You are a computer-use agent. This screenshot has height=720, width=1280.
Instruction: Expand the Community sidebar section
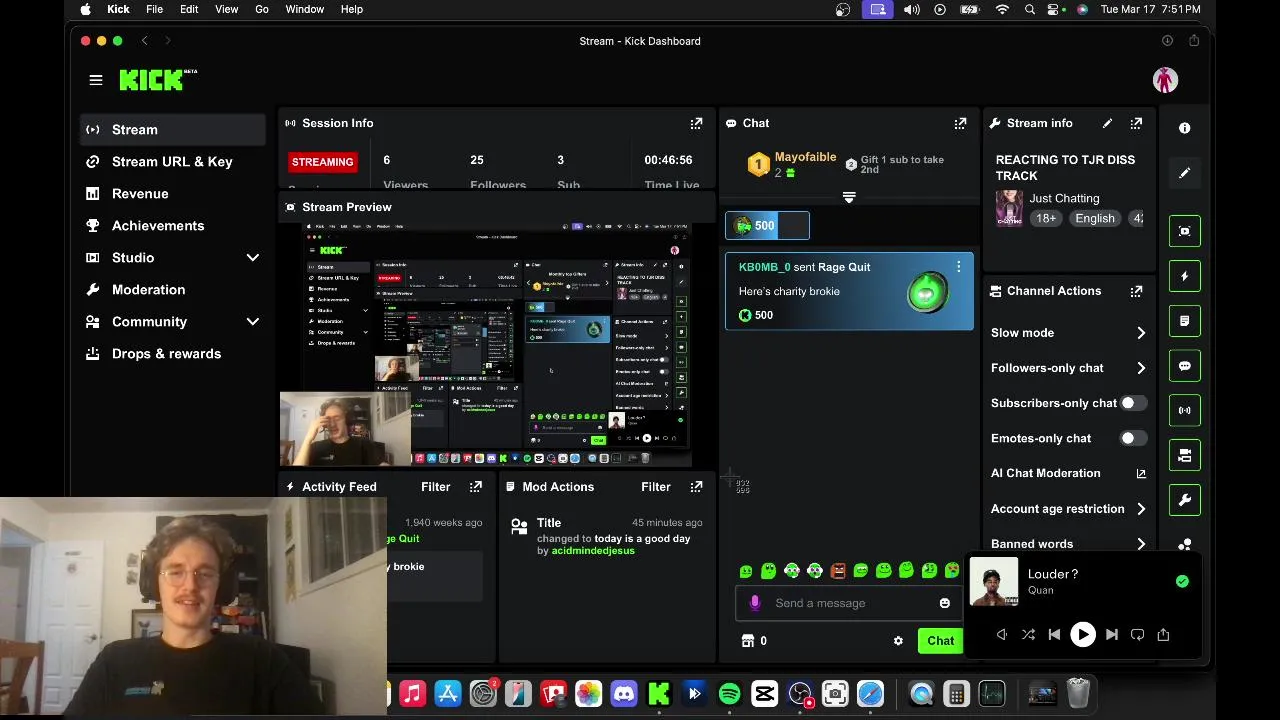(x=252, y=322)
